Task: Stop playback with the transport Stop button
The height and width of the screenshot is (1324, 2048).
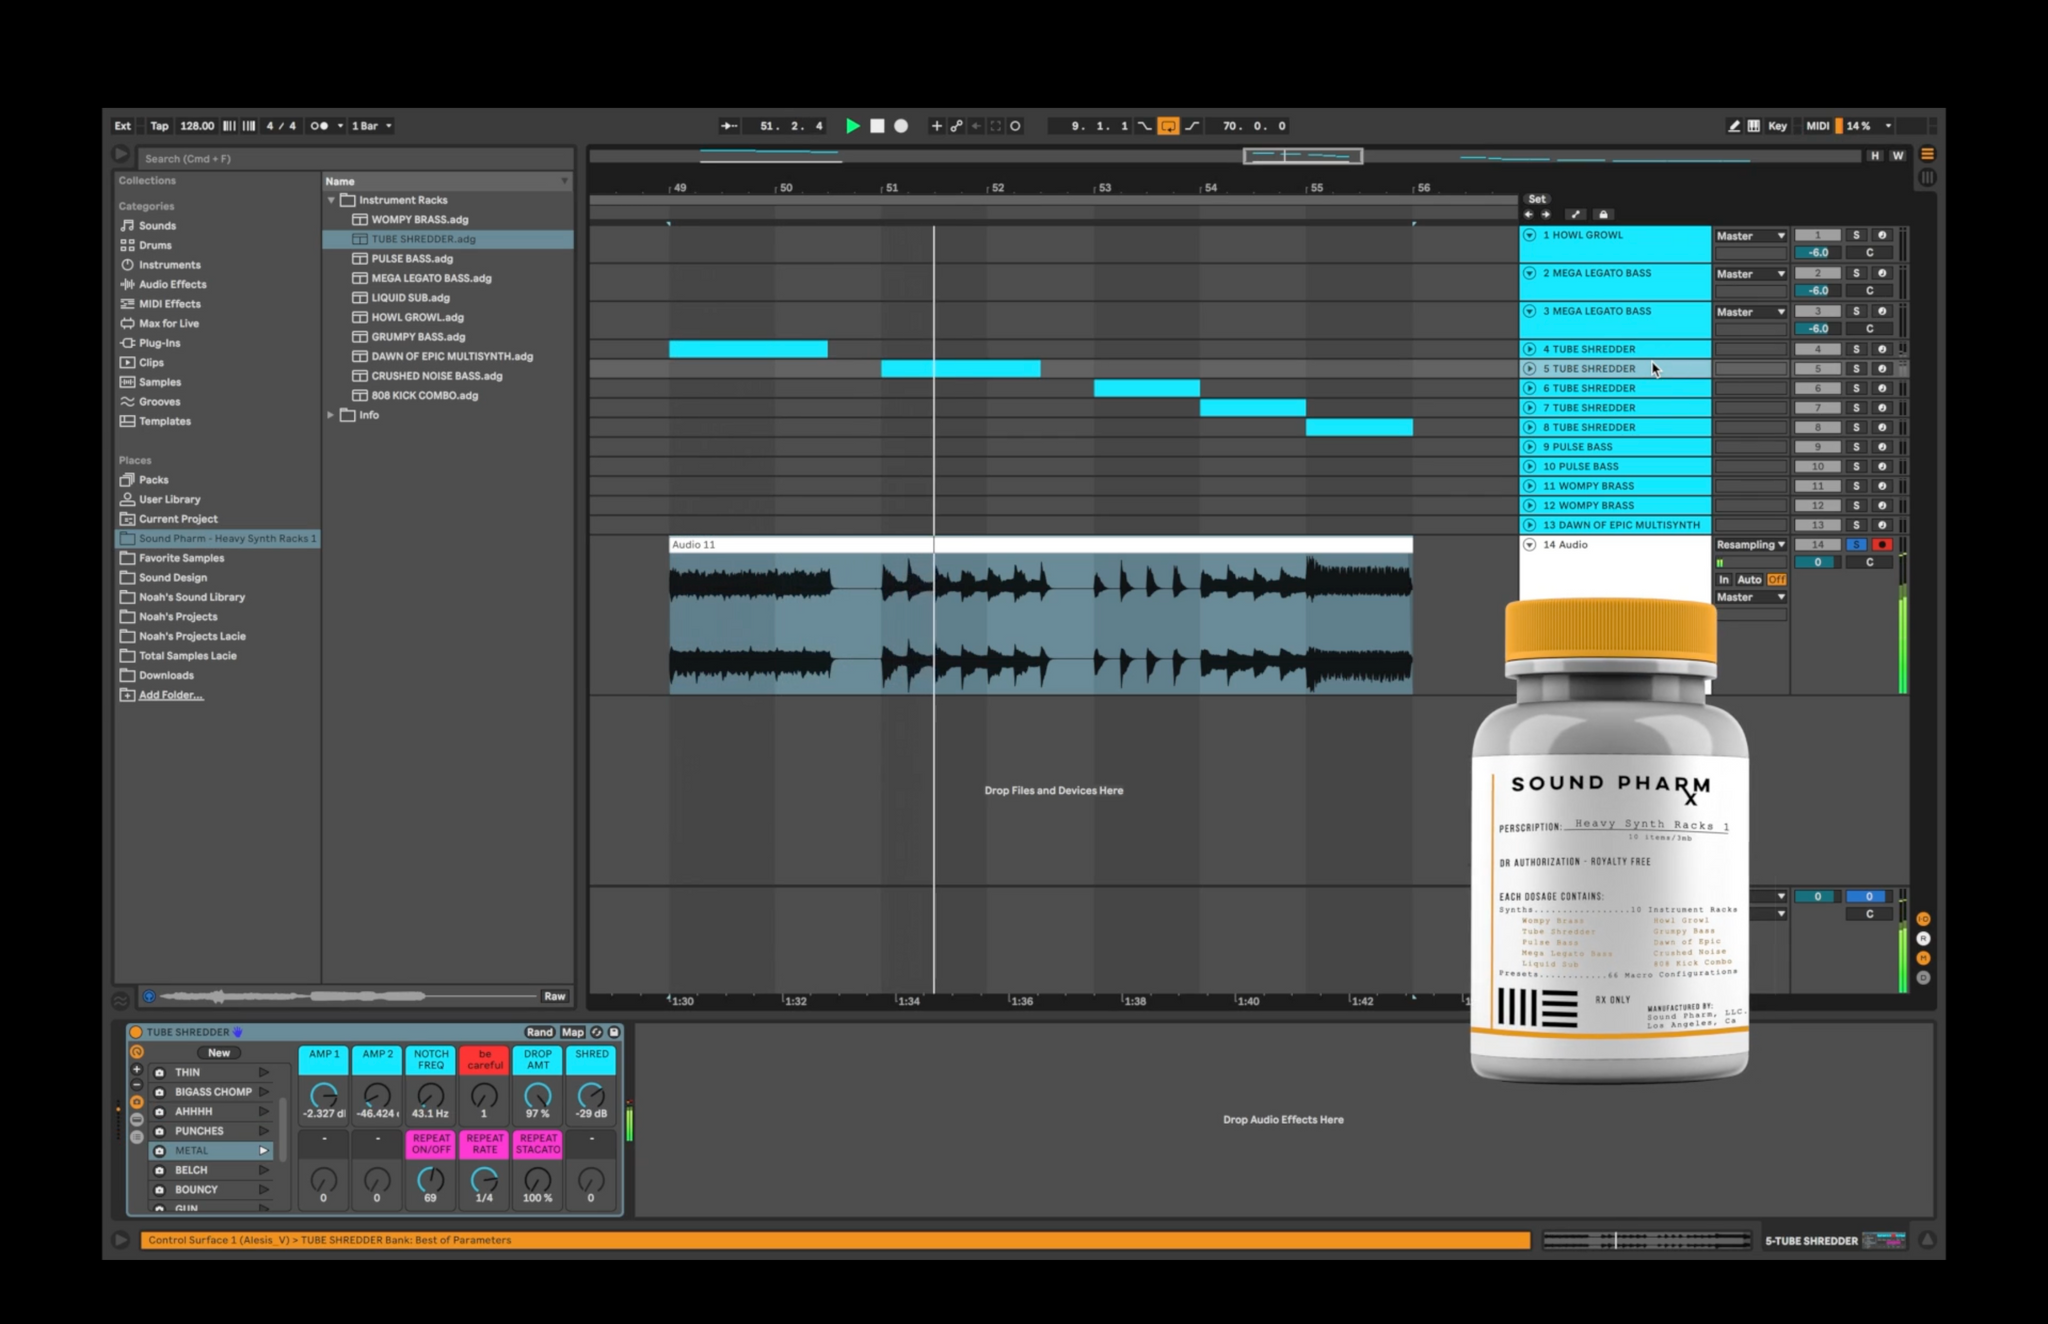Action: tap(877, 126)
